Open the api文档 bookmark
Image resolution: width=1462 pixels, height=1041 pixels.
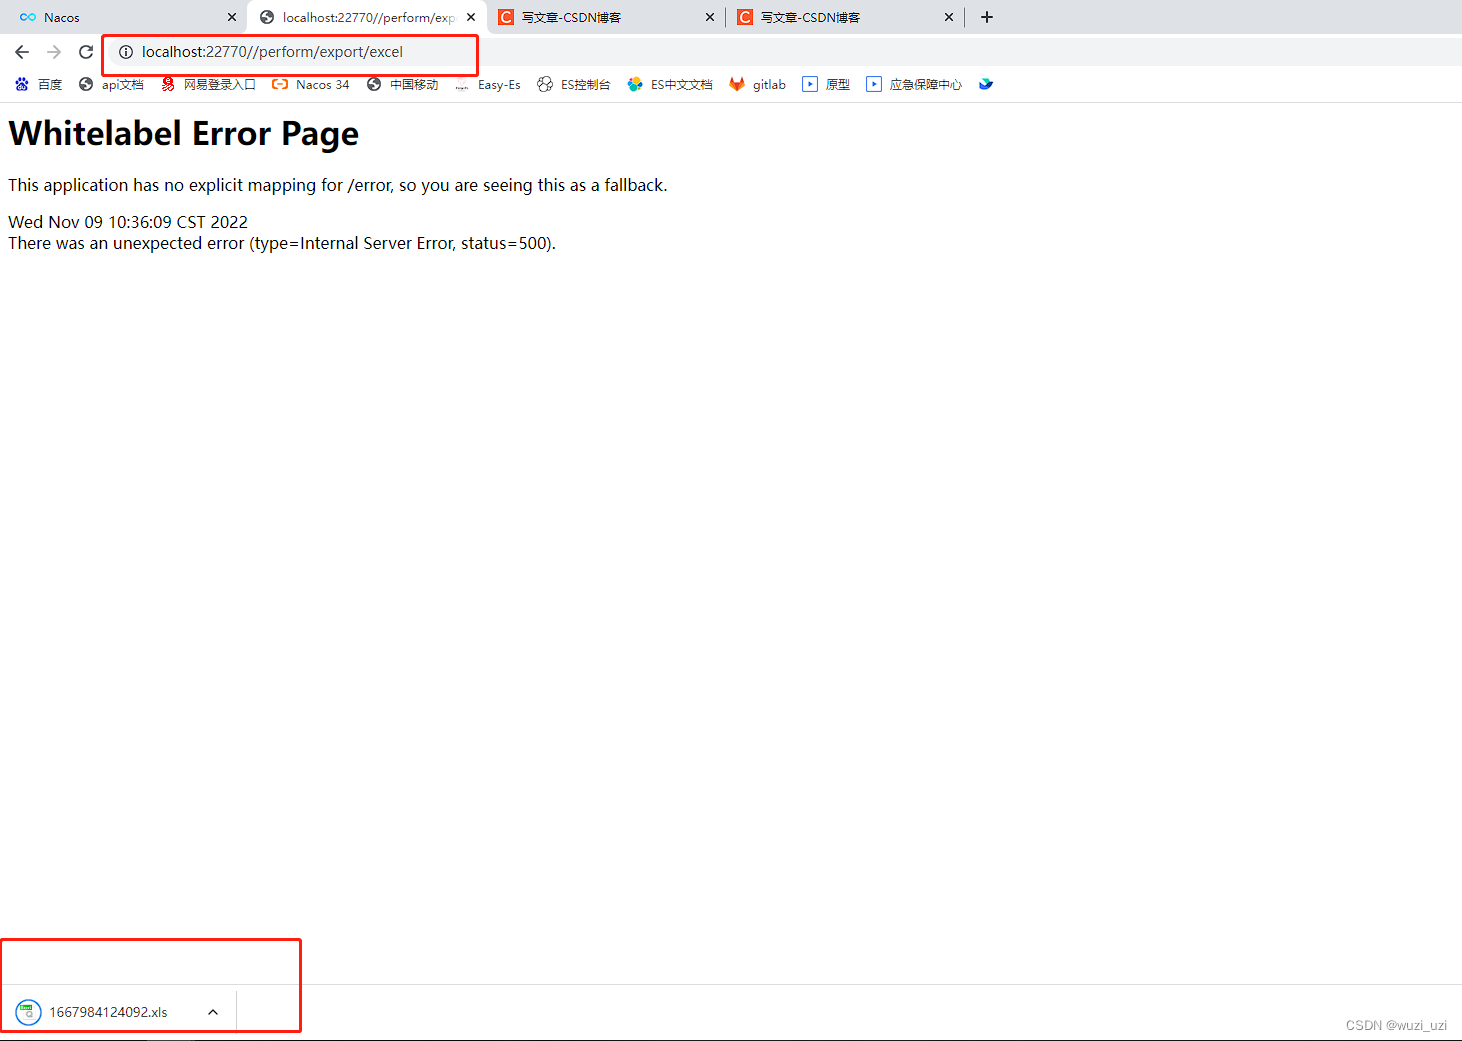tap(111, 85)
